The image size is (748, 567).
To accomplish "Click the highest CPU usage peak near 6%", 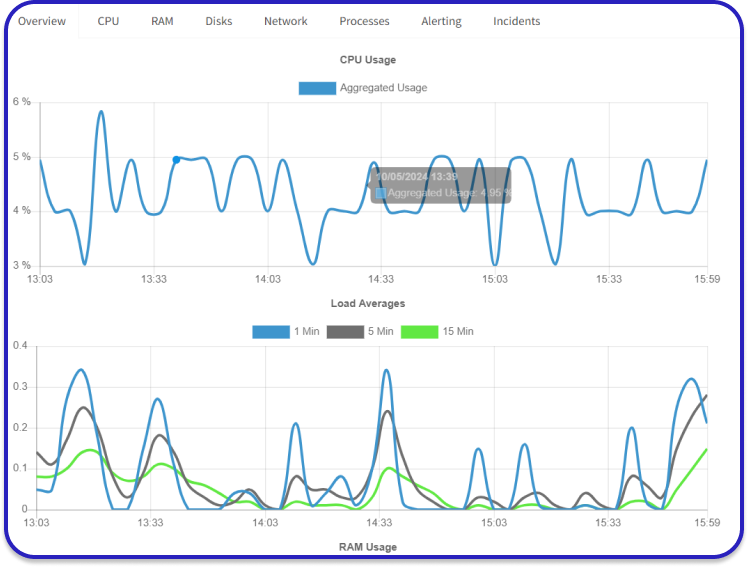I will [x=101, y=112].
